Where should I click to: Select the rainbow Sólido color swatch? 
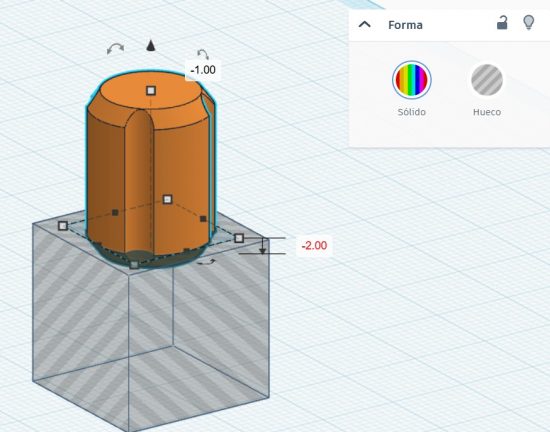click(x=411, y=80)
